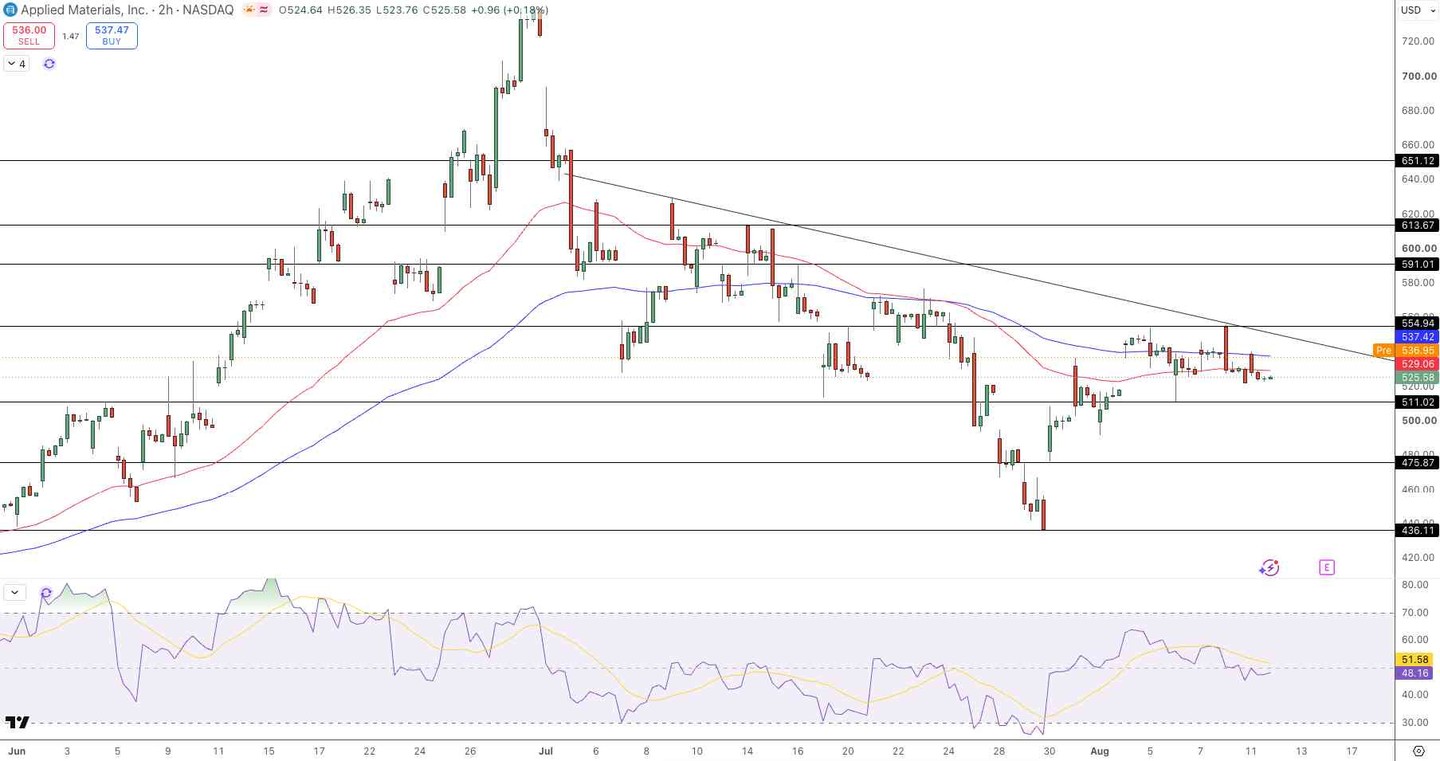Screen dimensions: 1440x761
Task: Click the earnings E marker icon
Action: pos(1326,568)
